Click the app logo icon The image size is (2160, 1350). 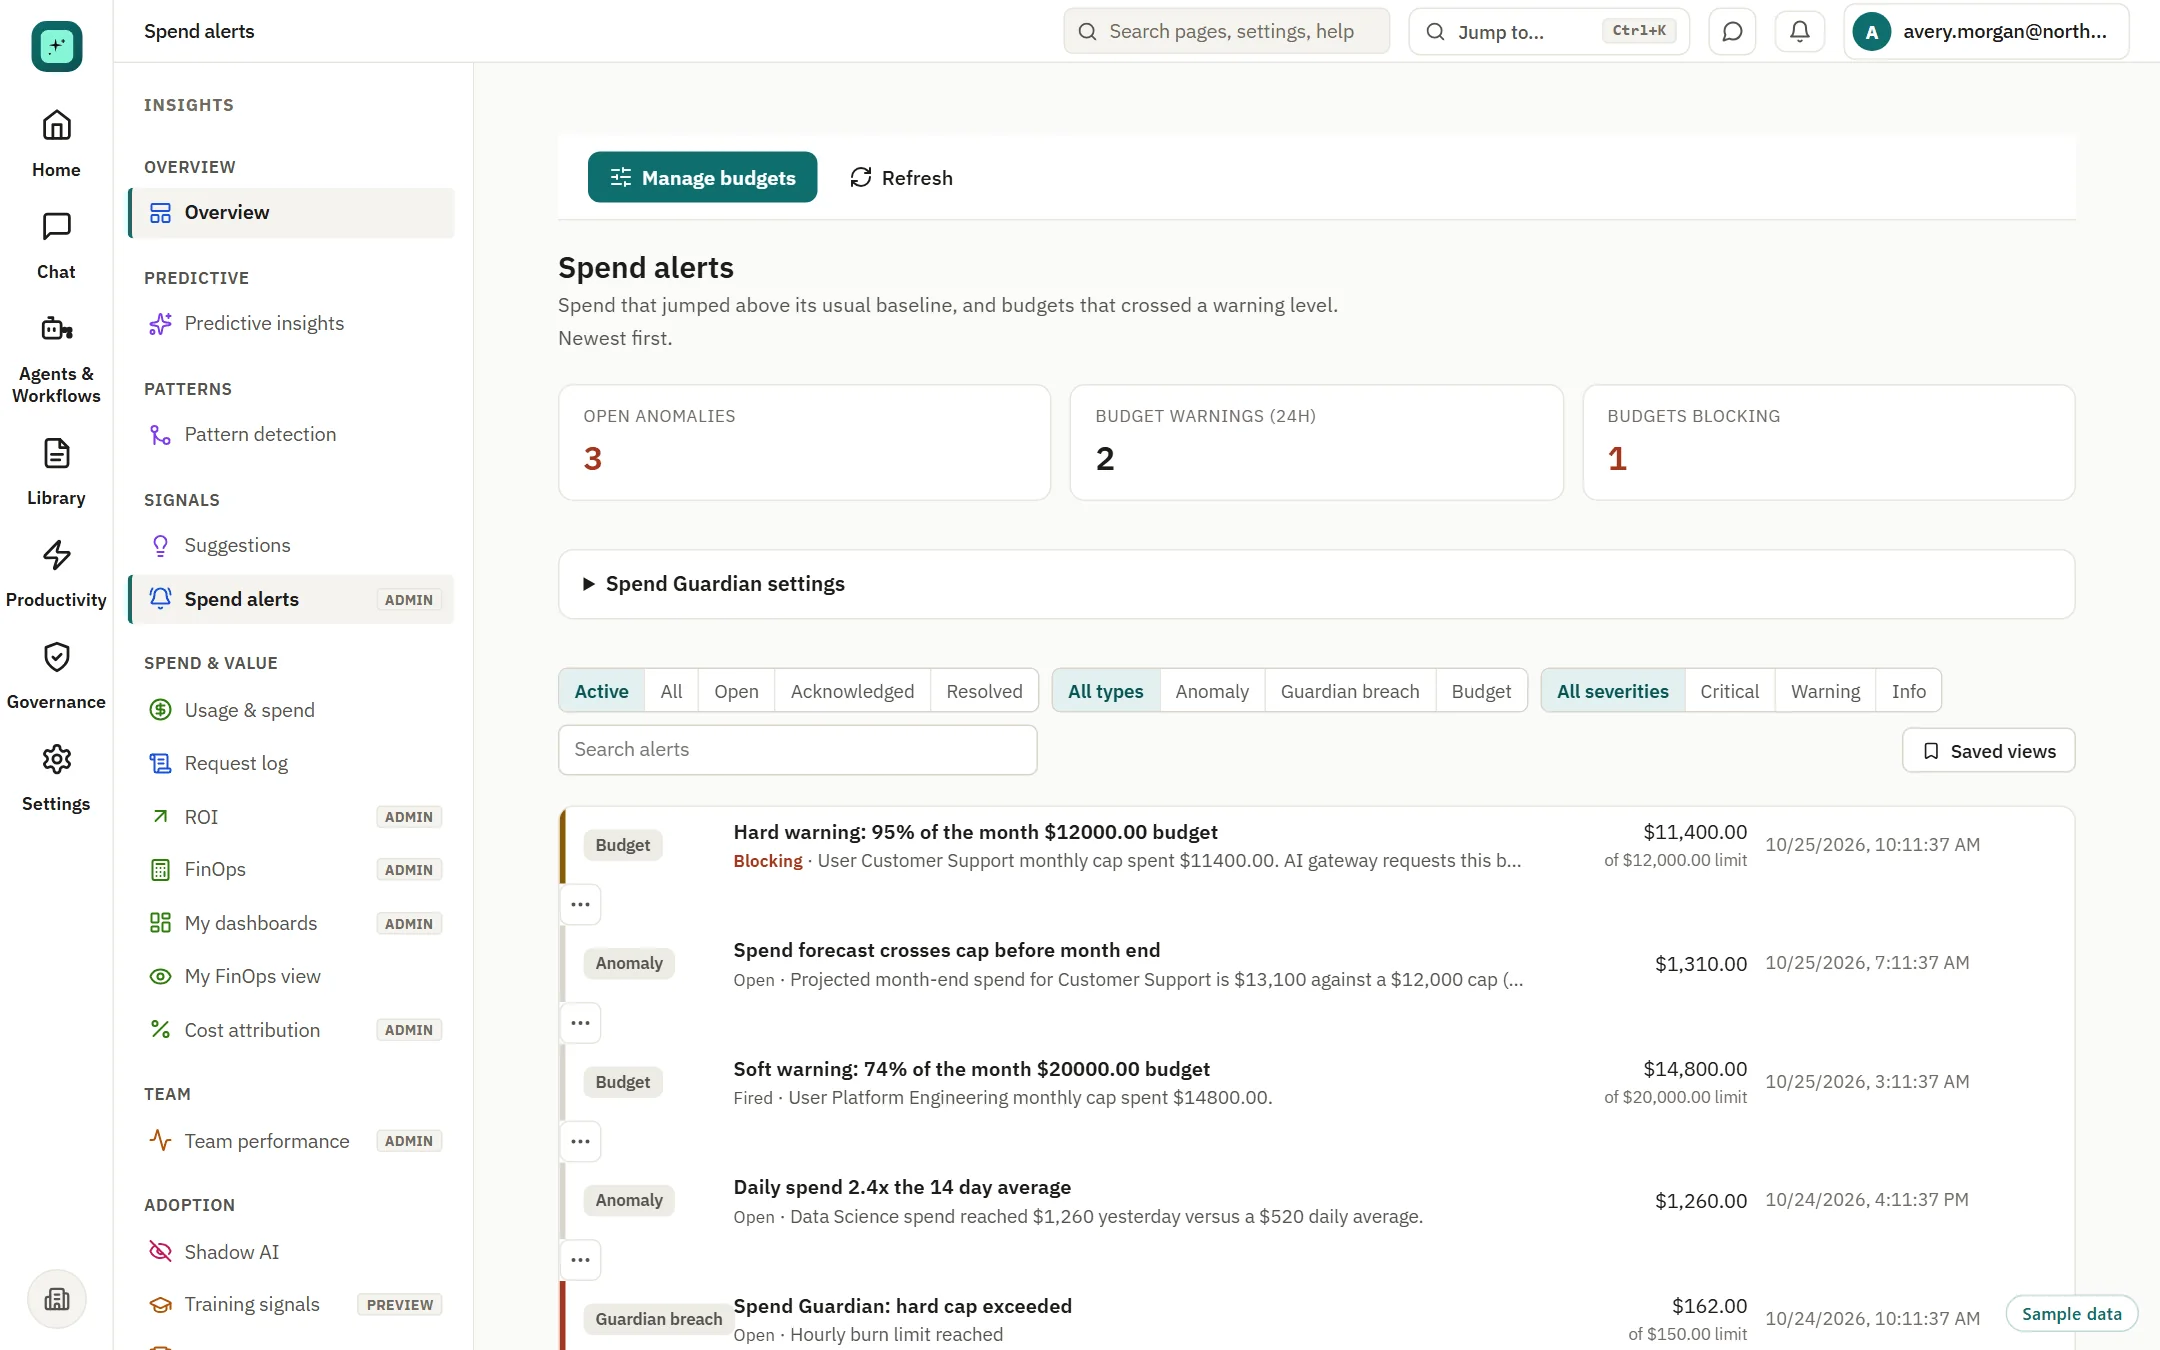tap(56, 46)
